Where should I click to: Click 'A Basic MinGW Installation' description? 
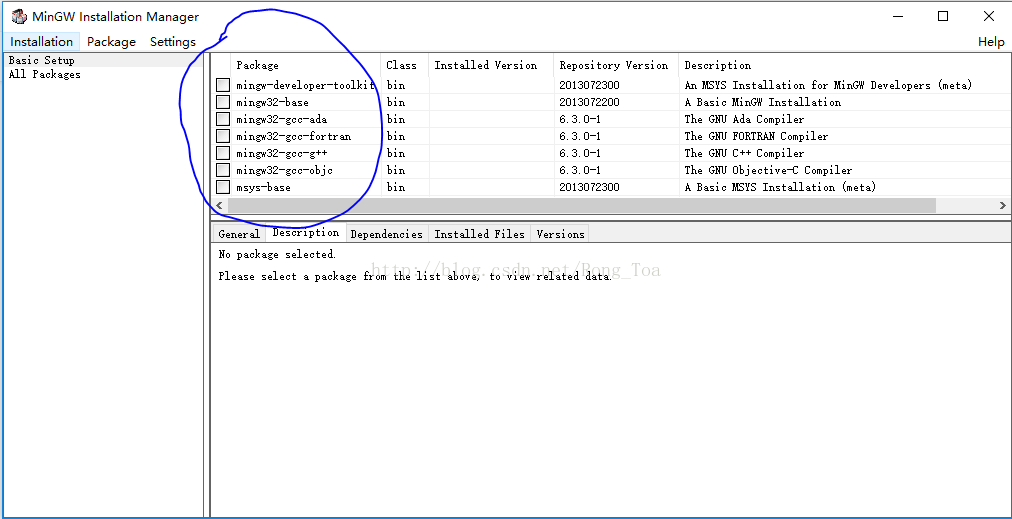click(762, 102)
